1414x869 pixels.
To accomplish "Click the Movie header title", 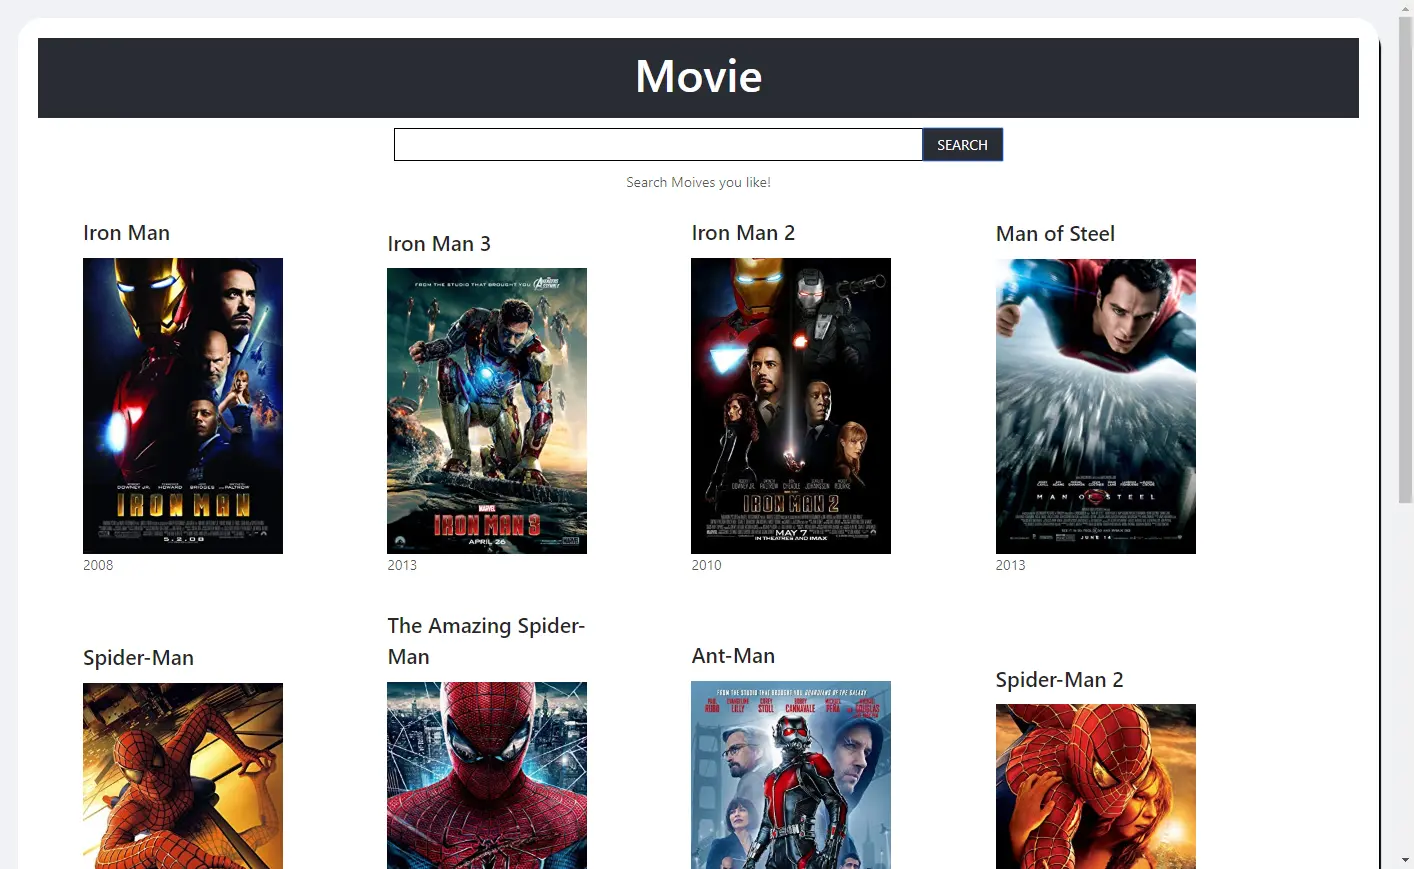I will tap(698, 77).
